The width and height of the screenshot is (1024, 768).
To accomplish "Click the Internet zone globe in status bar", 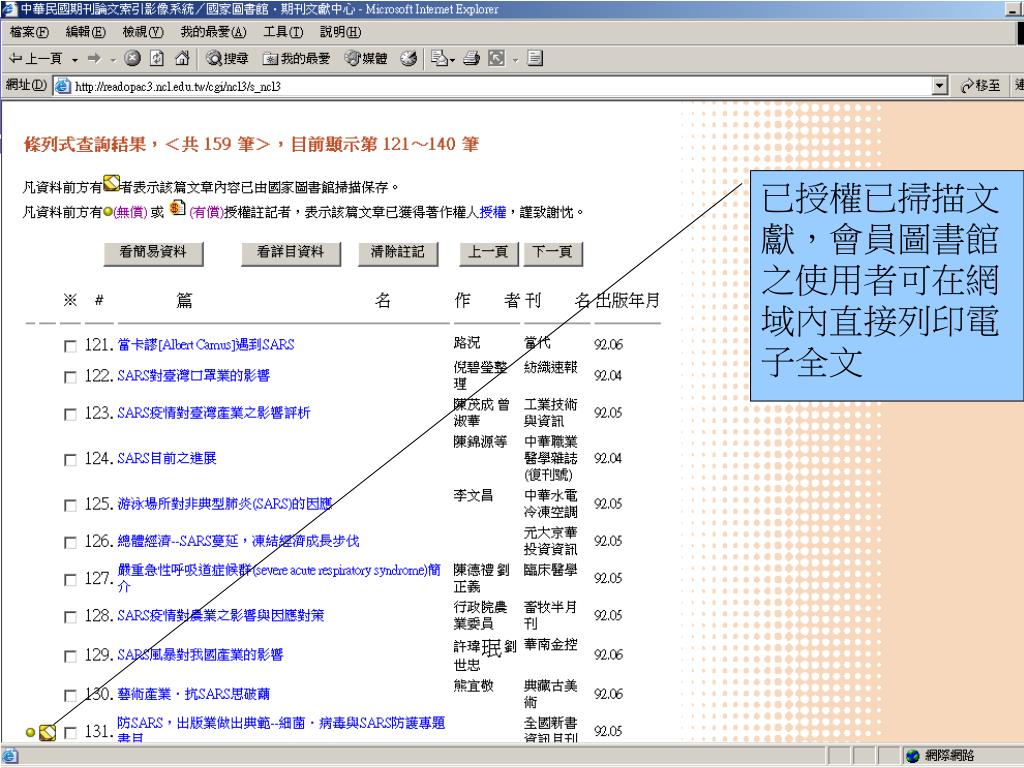I will pos(912,756).
